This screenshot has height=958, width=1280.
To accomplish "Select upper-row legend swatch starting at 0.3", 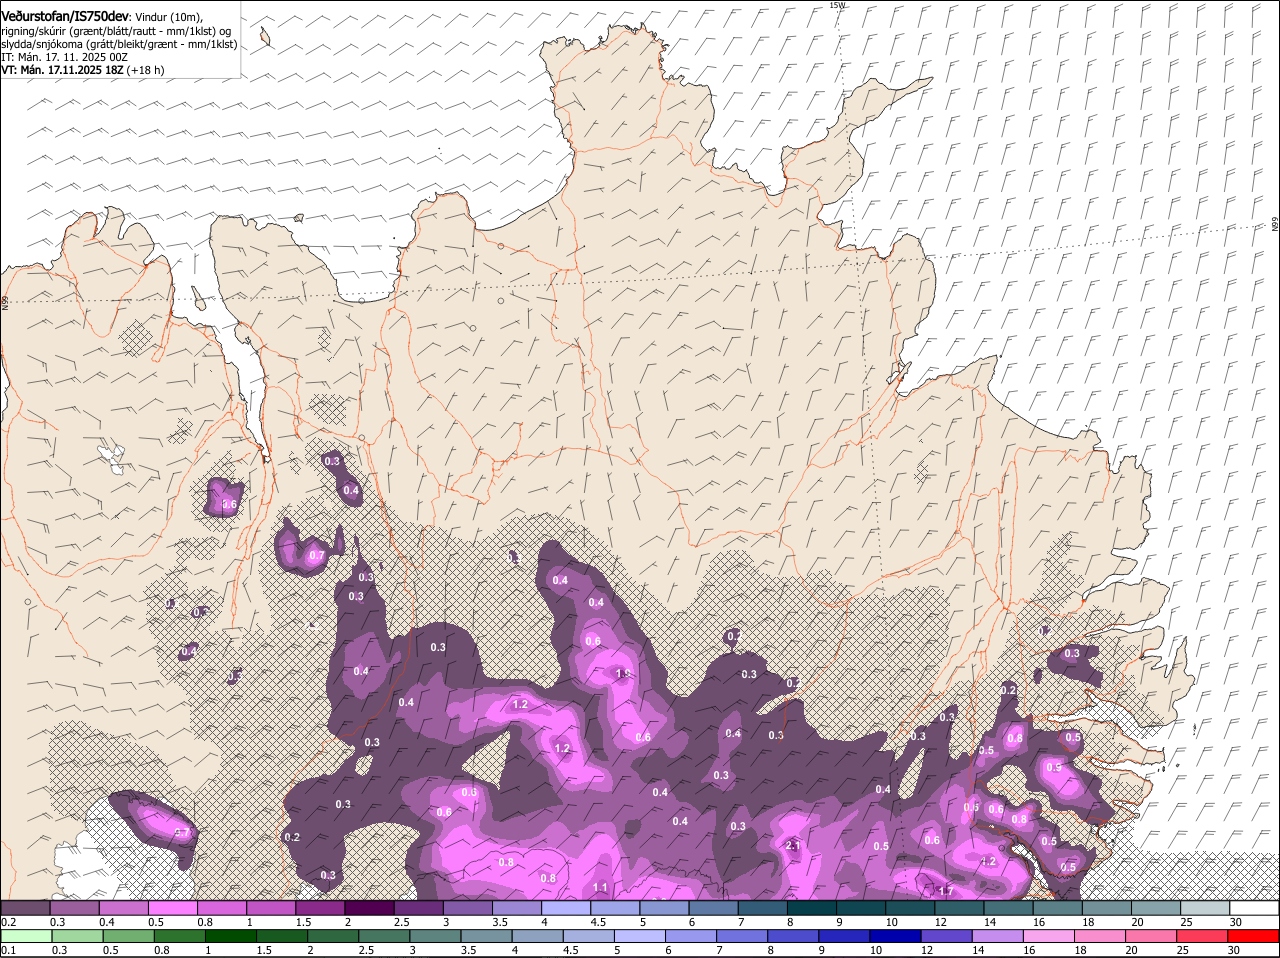I will (75, 908).
